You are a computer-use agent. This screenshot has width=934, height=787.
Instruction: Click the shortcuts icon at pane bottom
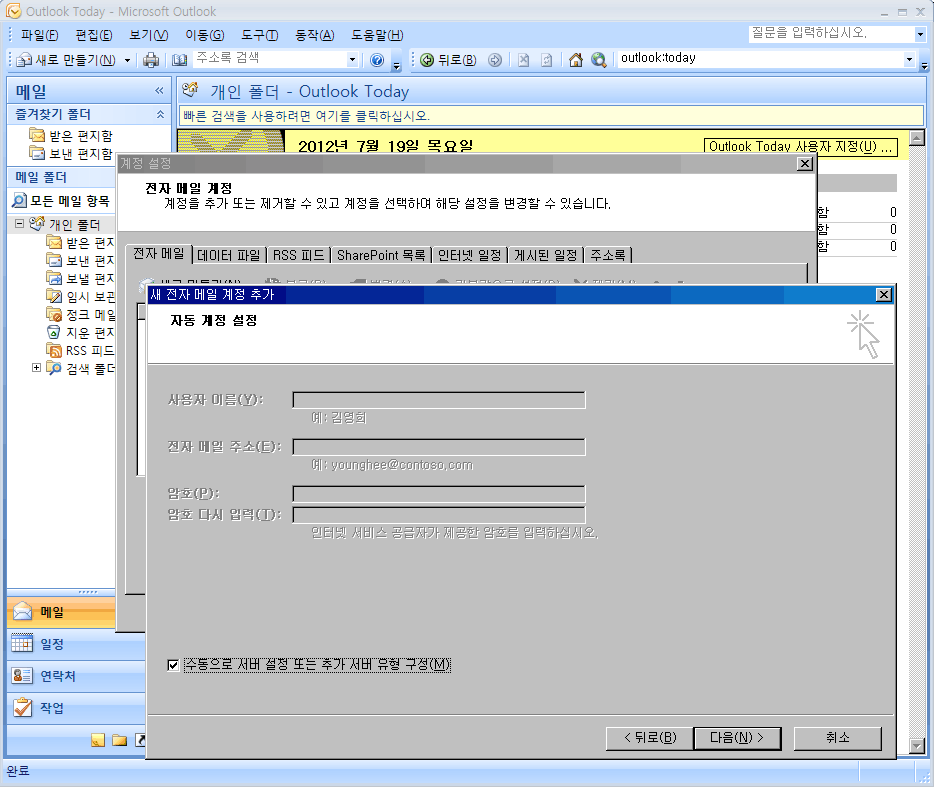[x=141, y=740]
